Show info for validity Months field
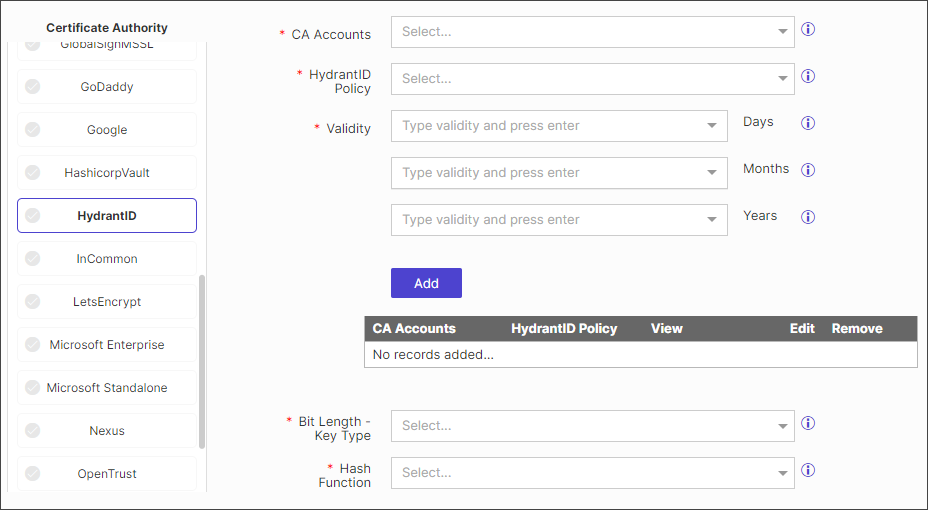 [x=808, y=170]
